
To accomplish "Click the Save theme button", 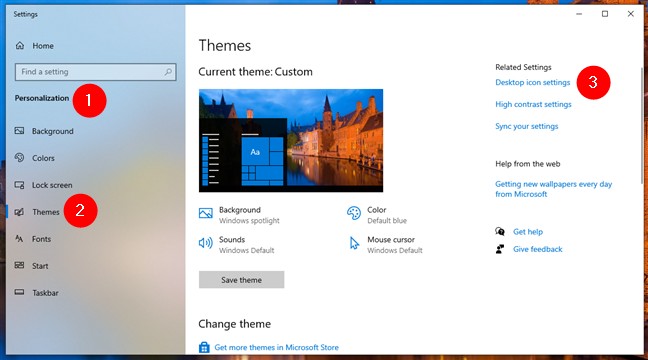I will [241, 280].
